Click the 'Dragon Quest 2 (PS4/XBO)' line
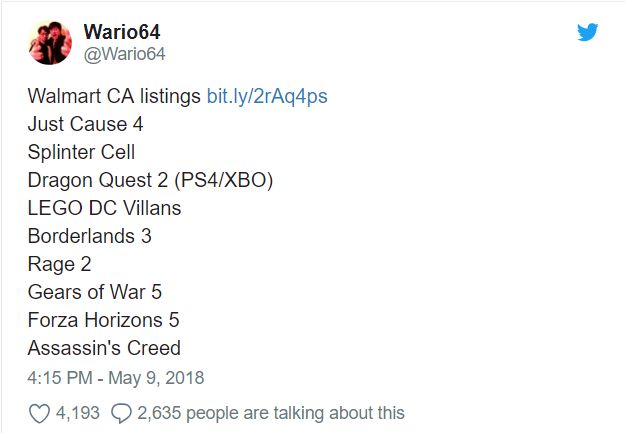 coord(150,181)
